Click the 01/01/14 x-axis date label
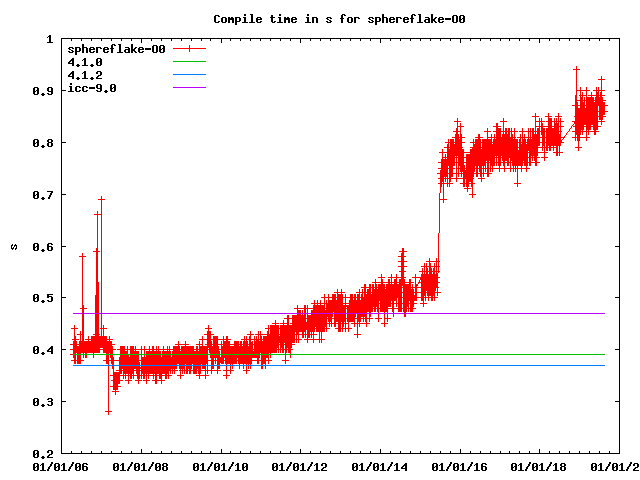Screen dimensions: 640x480 [380, 466]
